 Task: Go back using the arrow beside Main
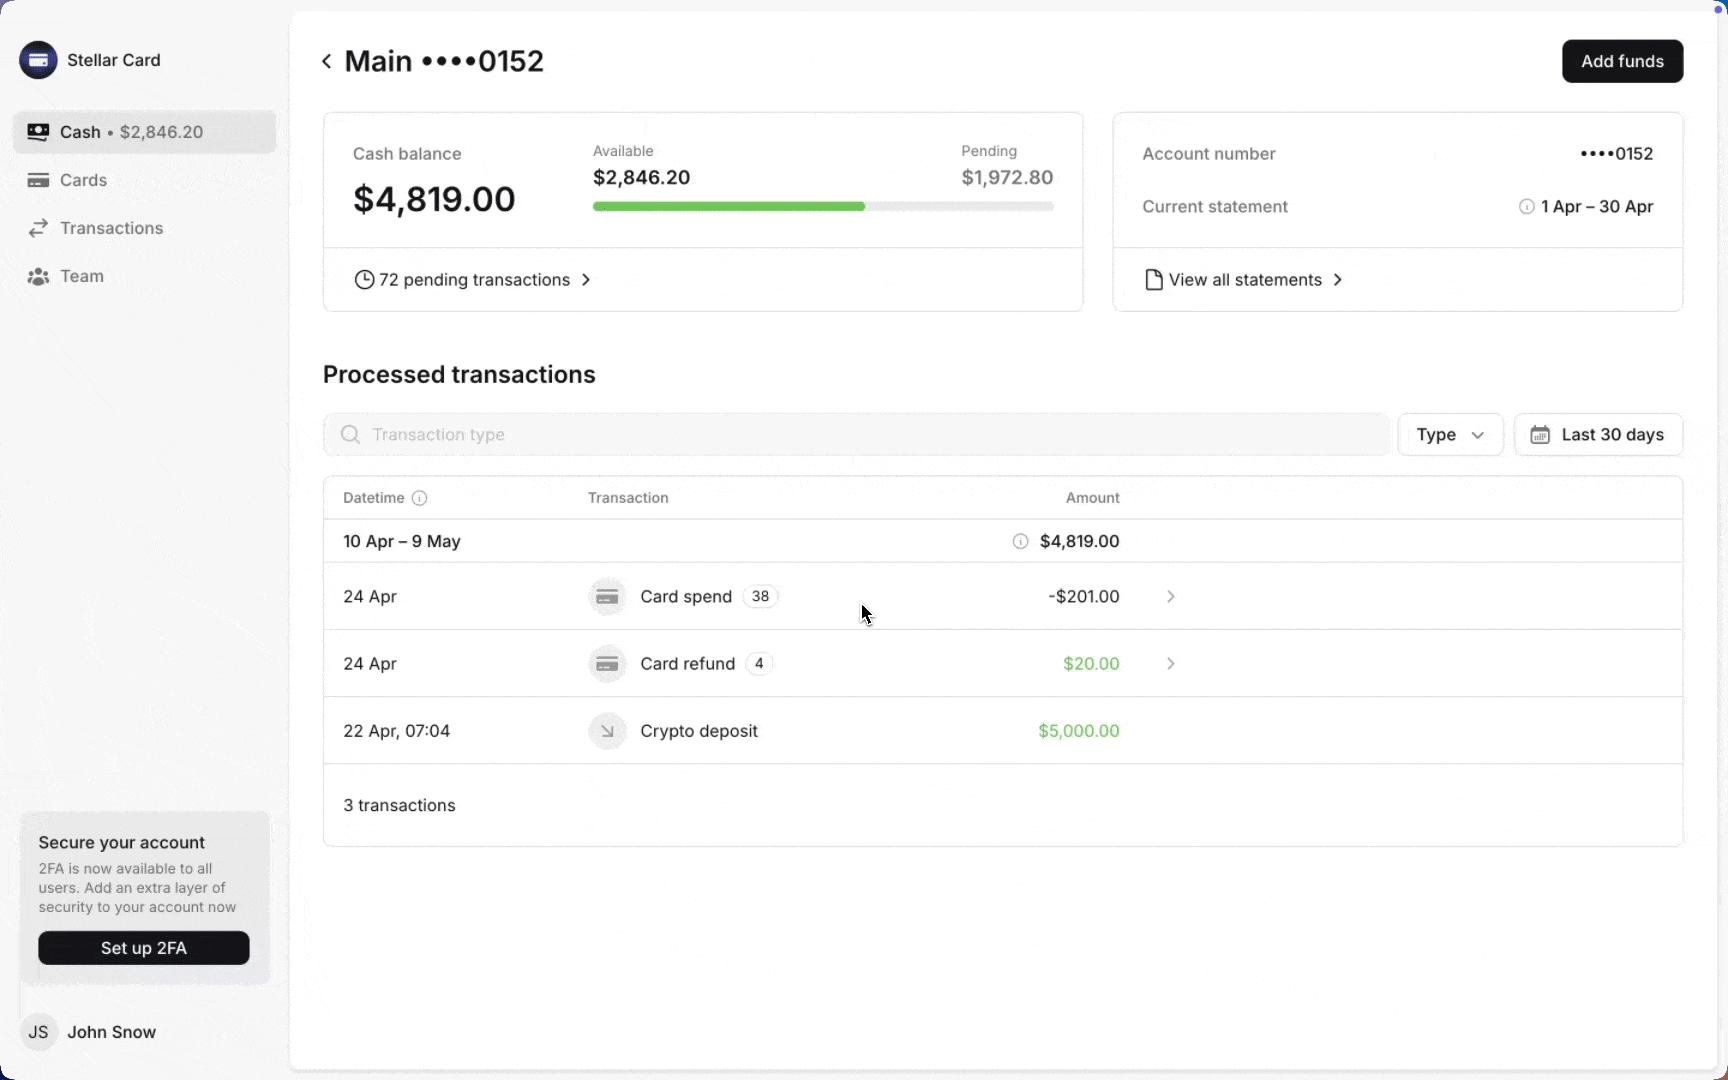click(x=326, y=61)
